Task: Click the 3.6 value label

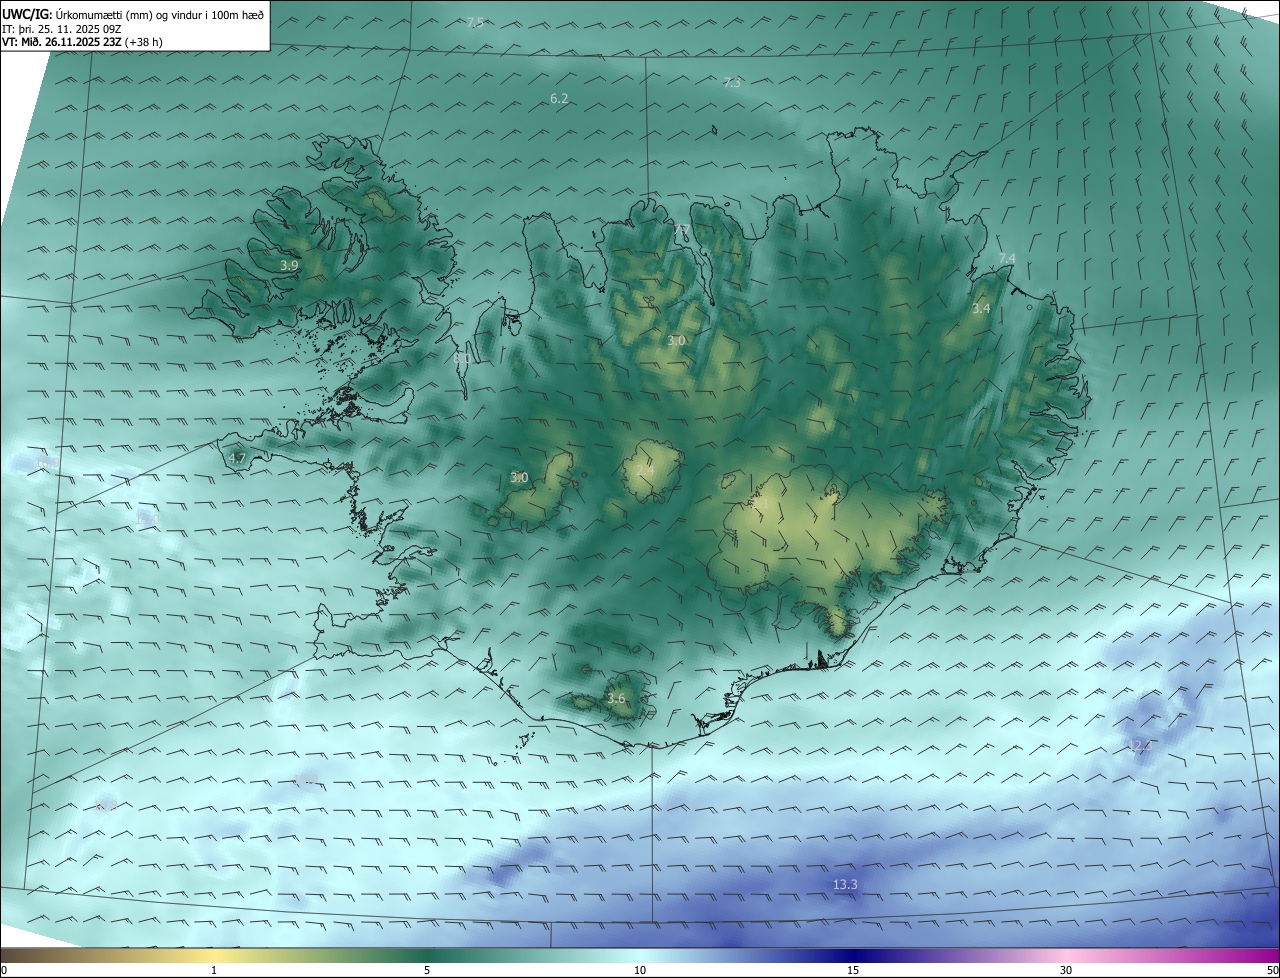Action: [x=616, y=698]
